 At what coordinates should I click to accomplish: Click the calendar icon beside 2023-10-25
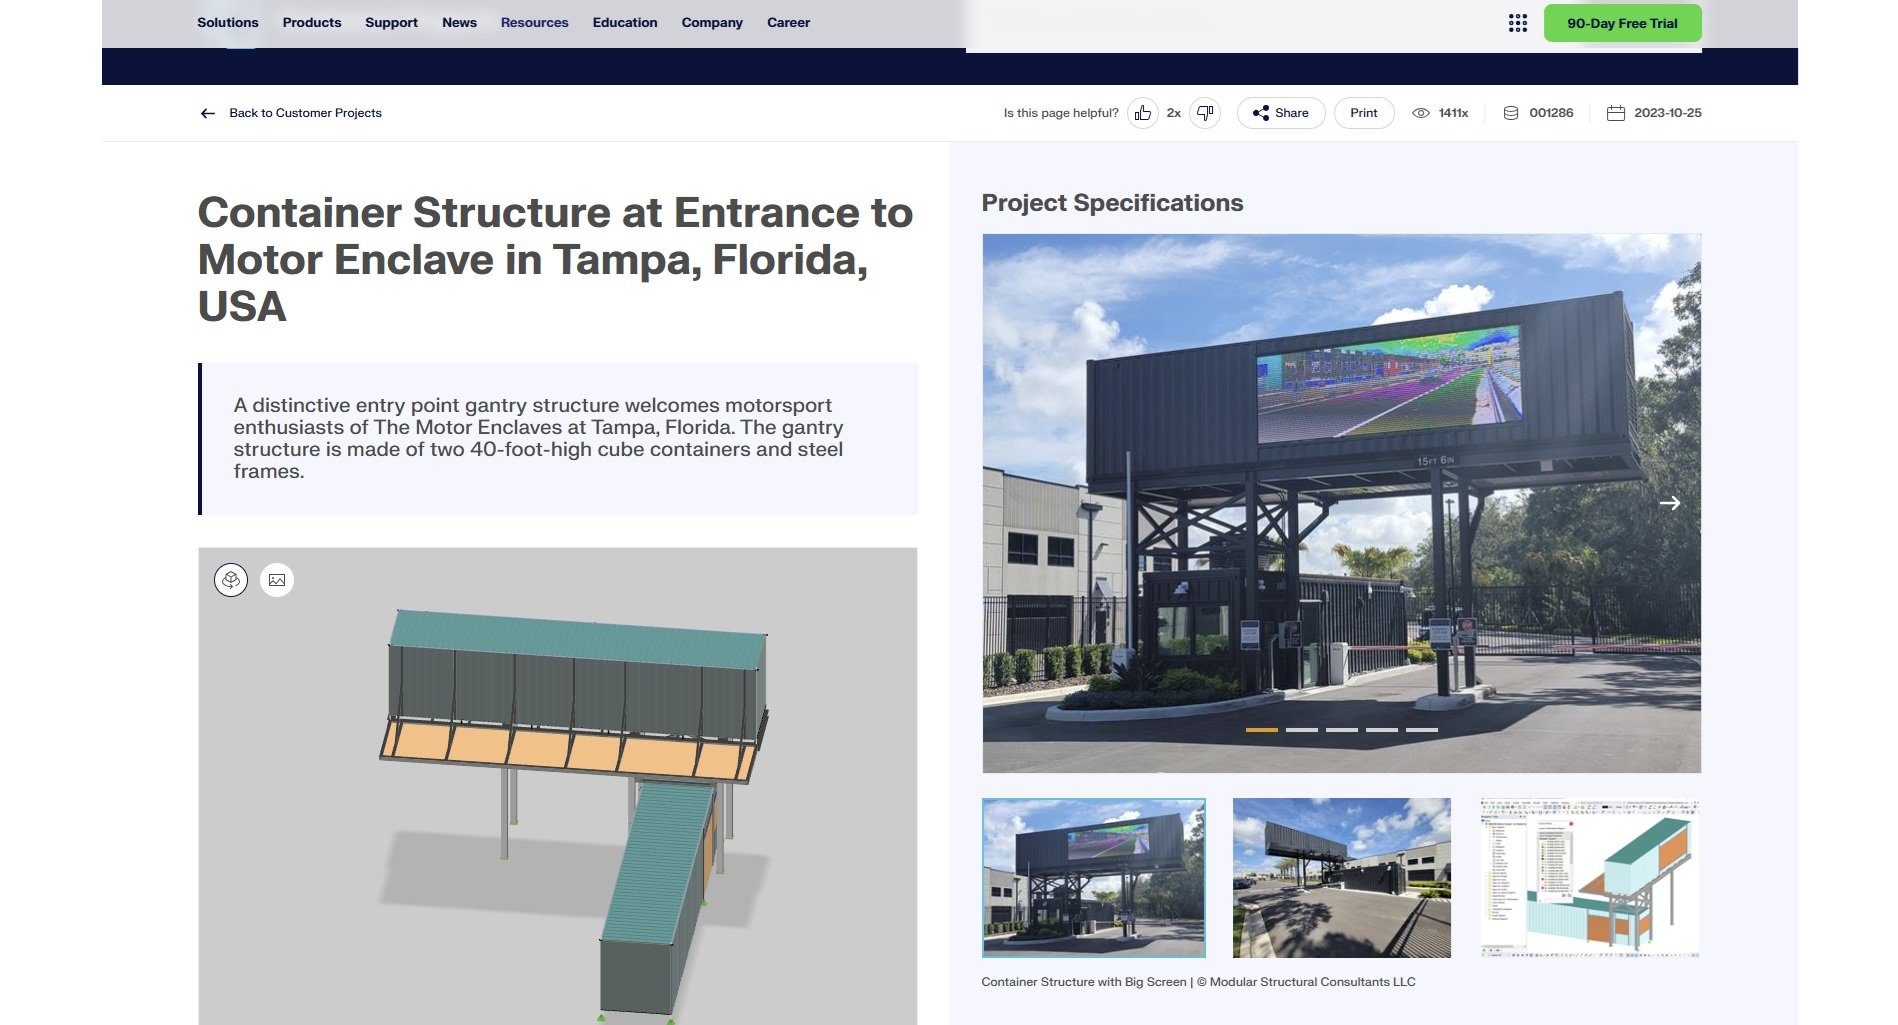pos(1616,112)
